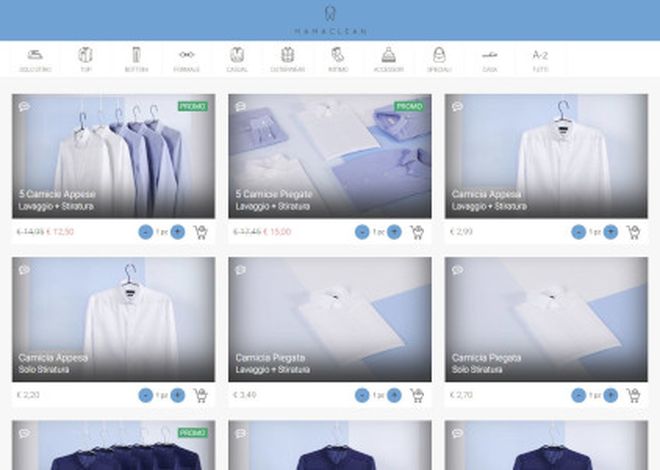The width and height of the screenshot is (660, 470).
Task: Open the Mamaclean logo at the top
Action: 330,20
